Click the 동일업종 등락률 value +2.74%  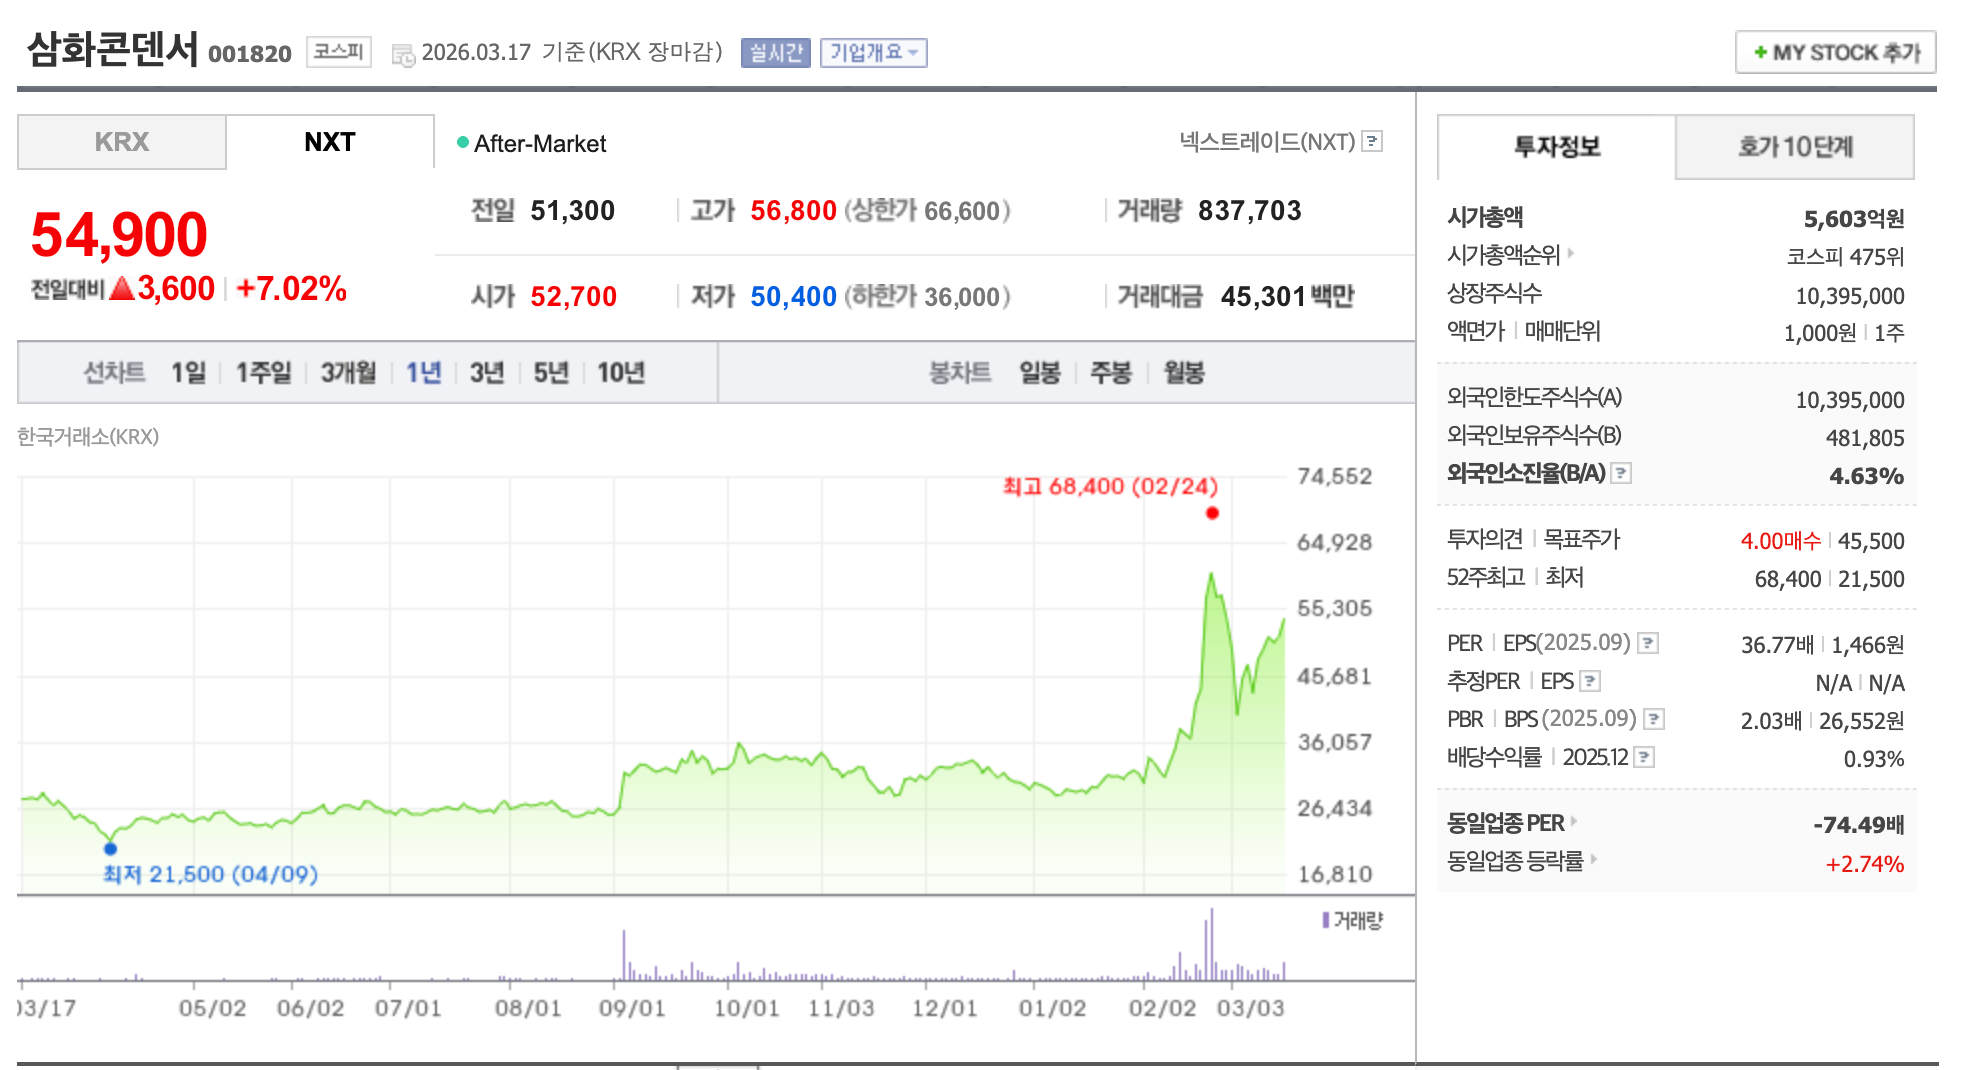tap(1865, 864)
